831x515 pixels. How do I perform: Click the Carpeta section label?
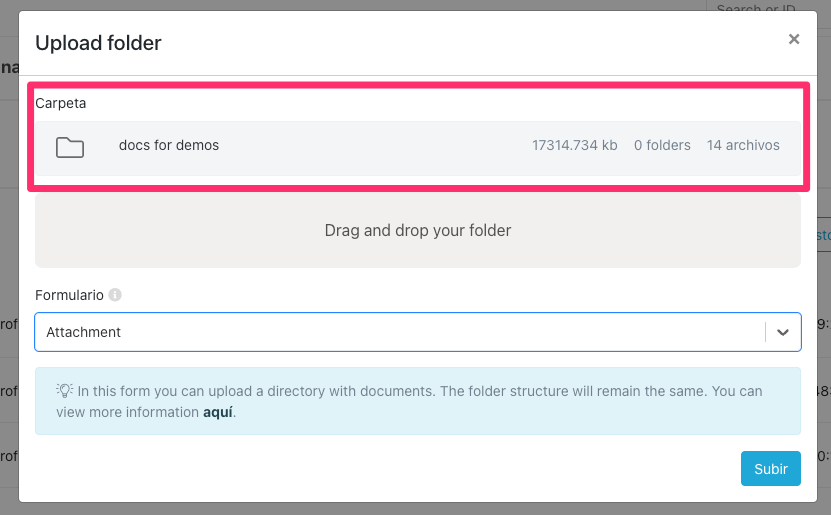(60, 103)
